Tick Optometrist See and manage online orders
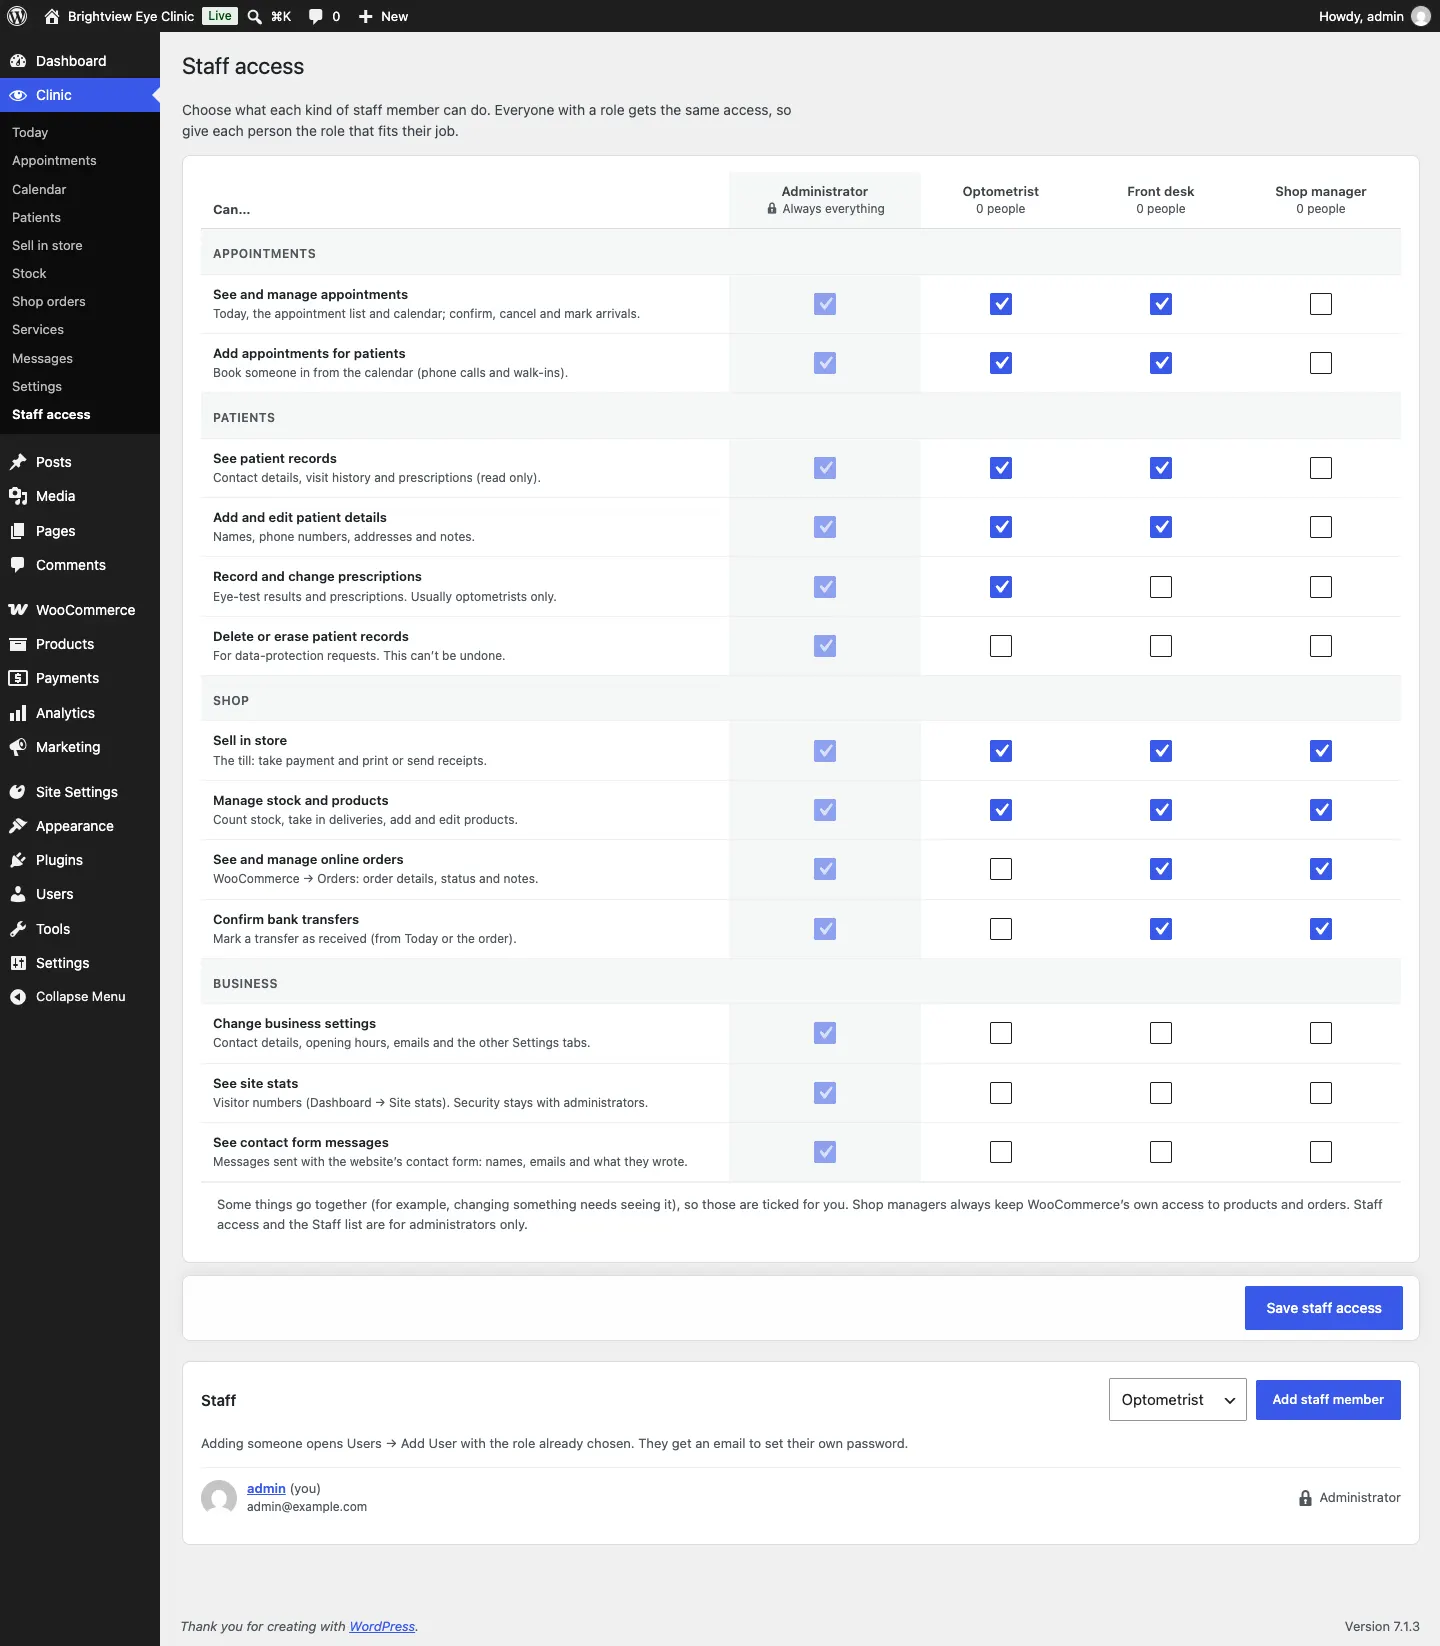The height and width of the screenshot is (1646, 1440). 1001,869
